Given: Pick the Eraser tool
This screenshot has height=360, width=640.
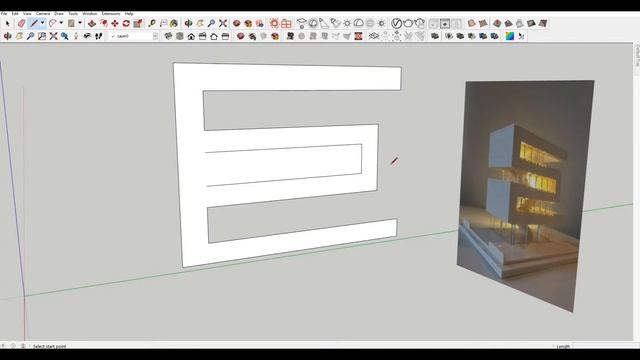Looking at the screenshot, I should pyautogui.click(x=21, y=24).
